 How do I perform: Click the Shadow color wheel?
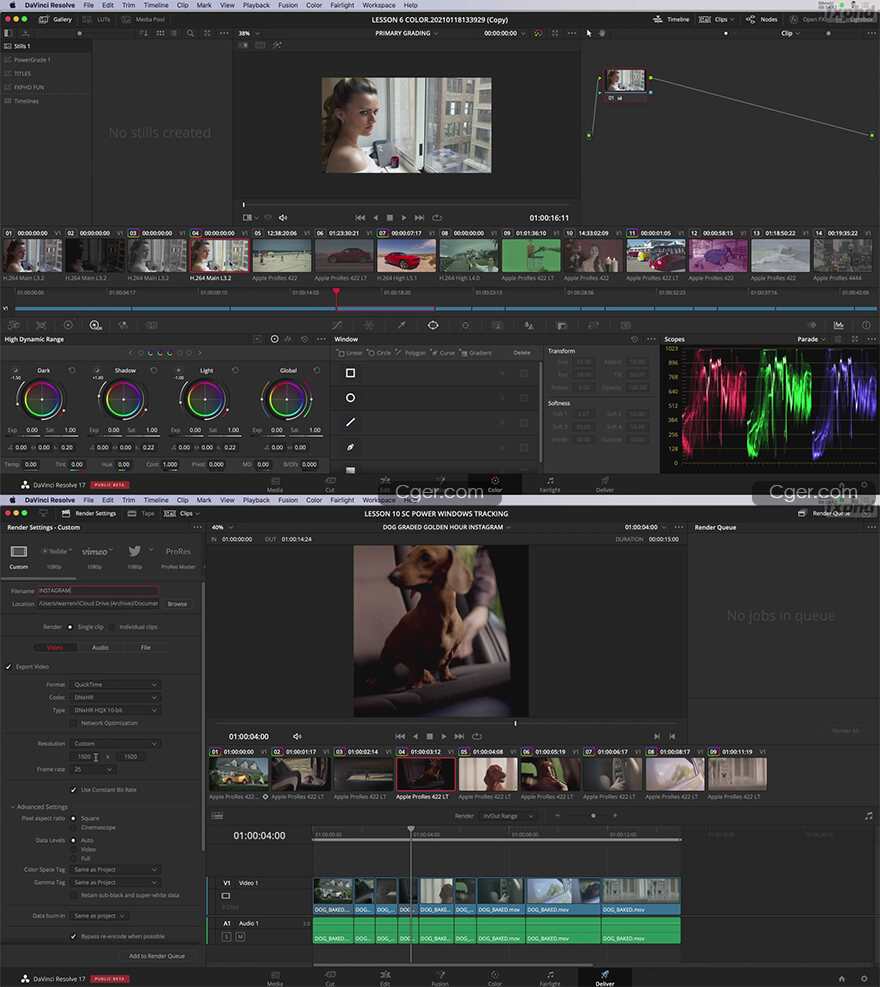point(123,401)
